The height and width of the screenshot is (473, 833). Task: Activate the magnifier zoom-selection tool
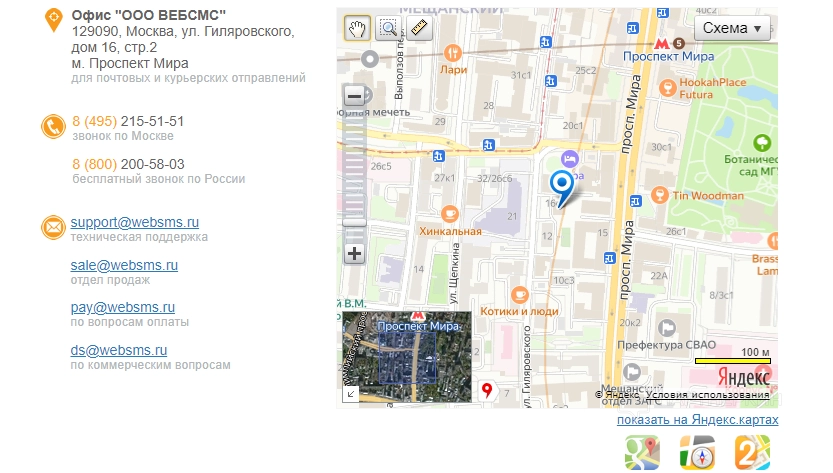388,28
